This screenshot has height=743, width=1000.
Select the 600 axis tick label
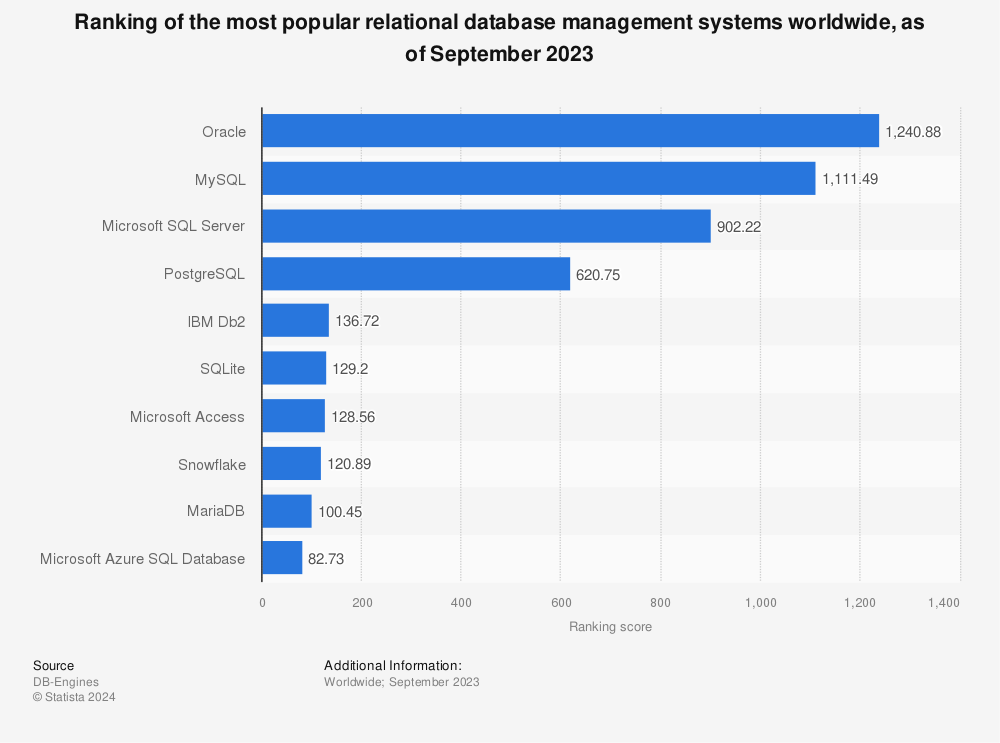pyautogui.click(x=561, y=603)
